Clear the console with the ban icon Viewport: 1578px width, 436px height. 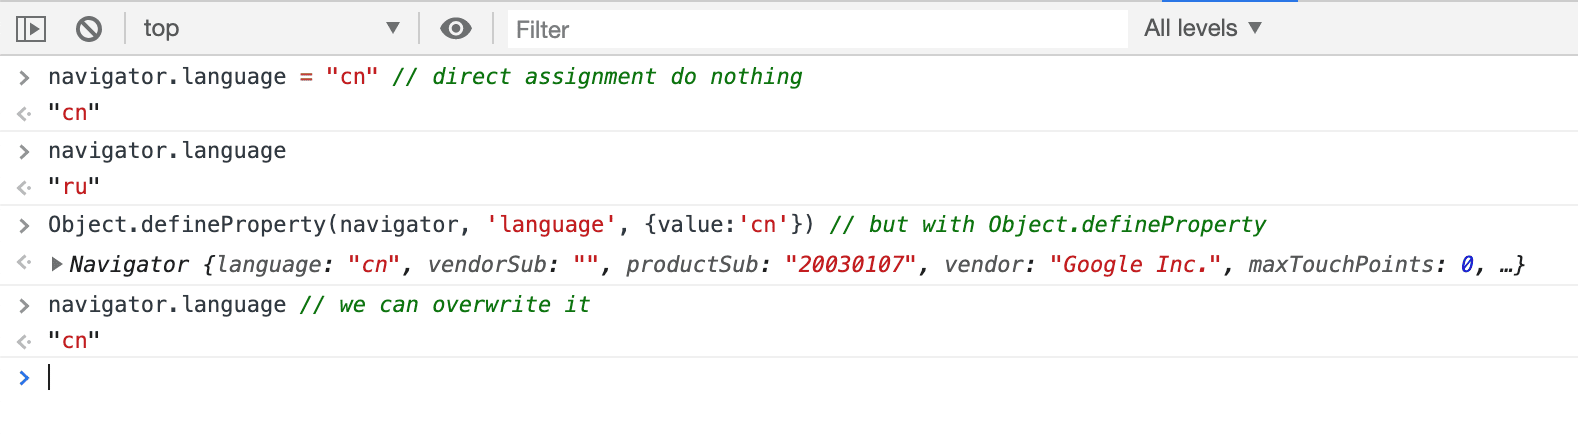click(x=89, y=29)
